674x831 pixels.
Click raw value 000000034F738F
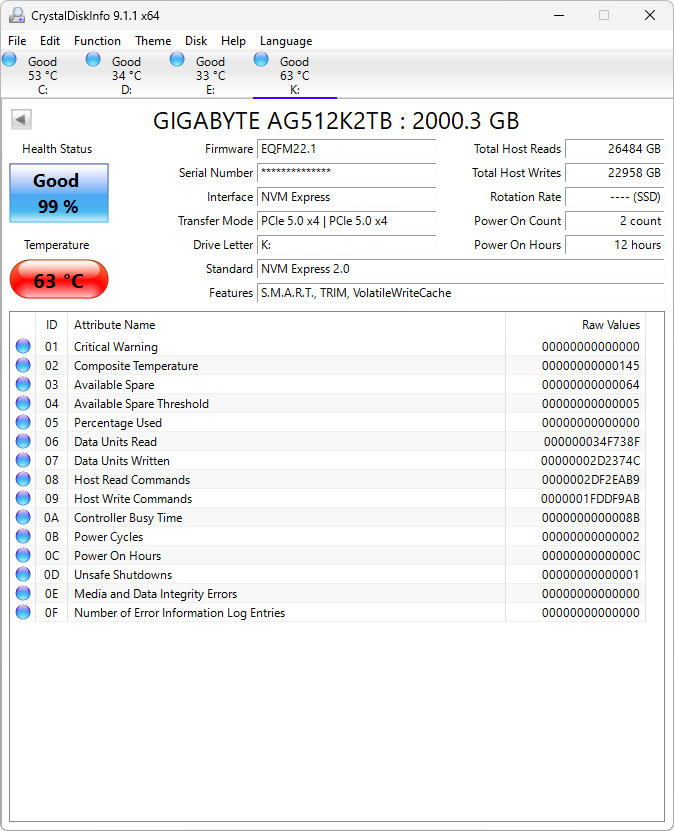591,441
